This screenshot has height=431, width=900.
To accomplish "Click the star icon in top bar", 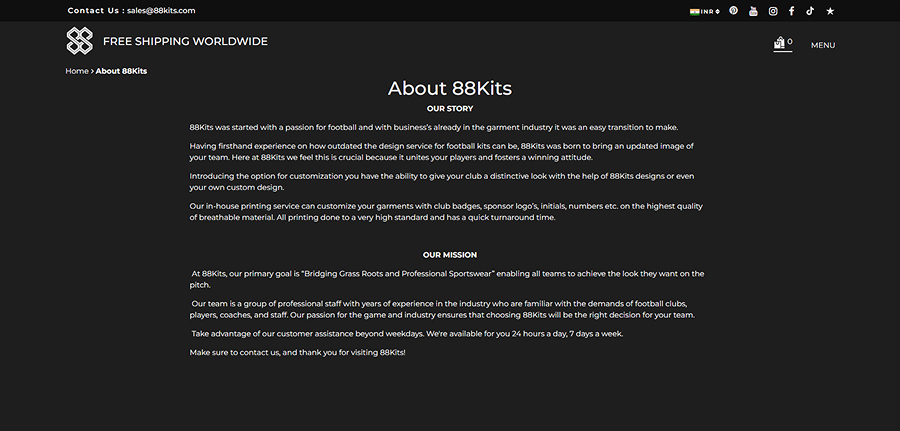I will pyautogui.click(x=830, y=11).
